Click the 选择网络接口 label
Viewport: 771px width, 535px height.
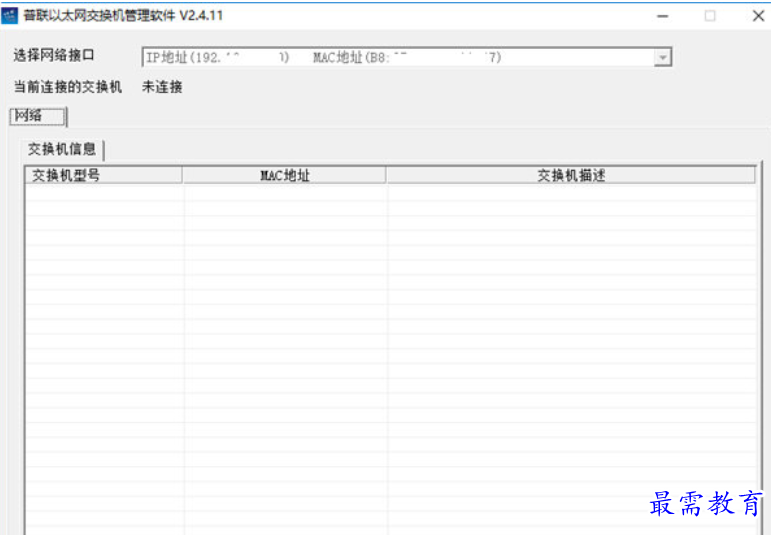tap(54, 55)
